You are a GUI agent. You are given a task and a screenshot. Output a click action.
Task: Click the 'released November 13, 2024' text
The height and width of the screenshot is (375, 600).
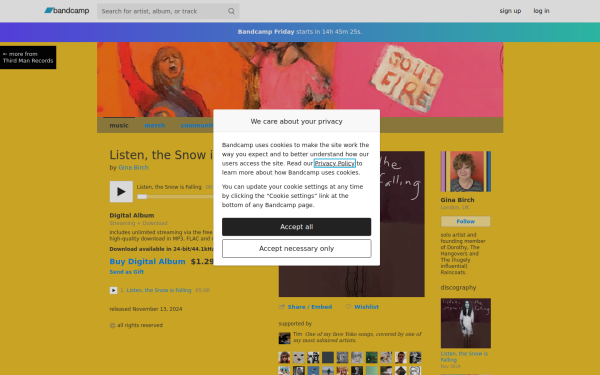tap(146, 309)
